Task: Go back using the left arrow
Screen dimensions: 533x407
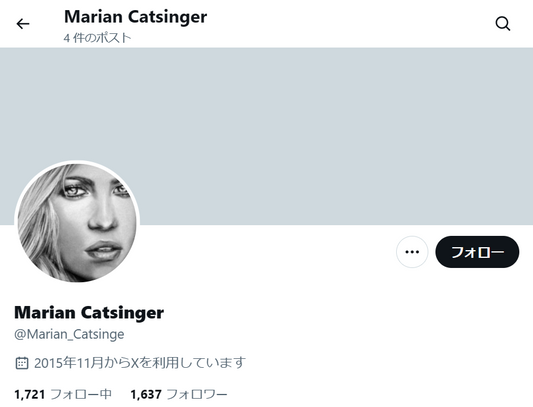Action: pos(23,24)
